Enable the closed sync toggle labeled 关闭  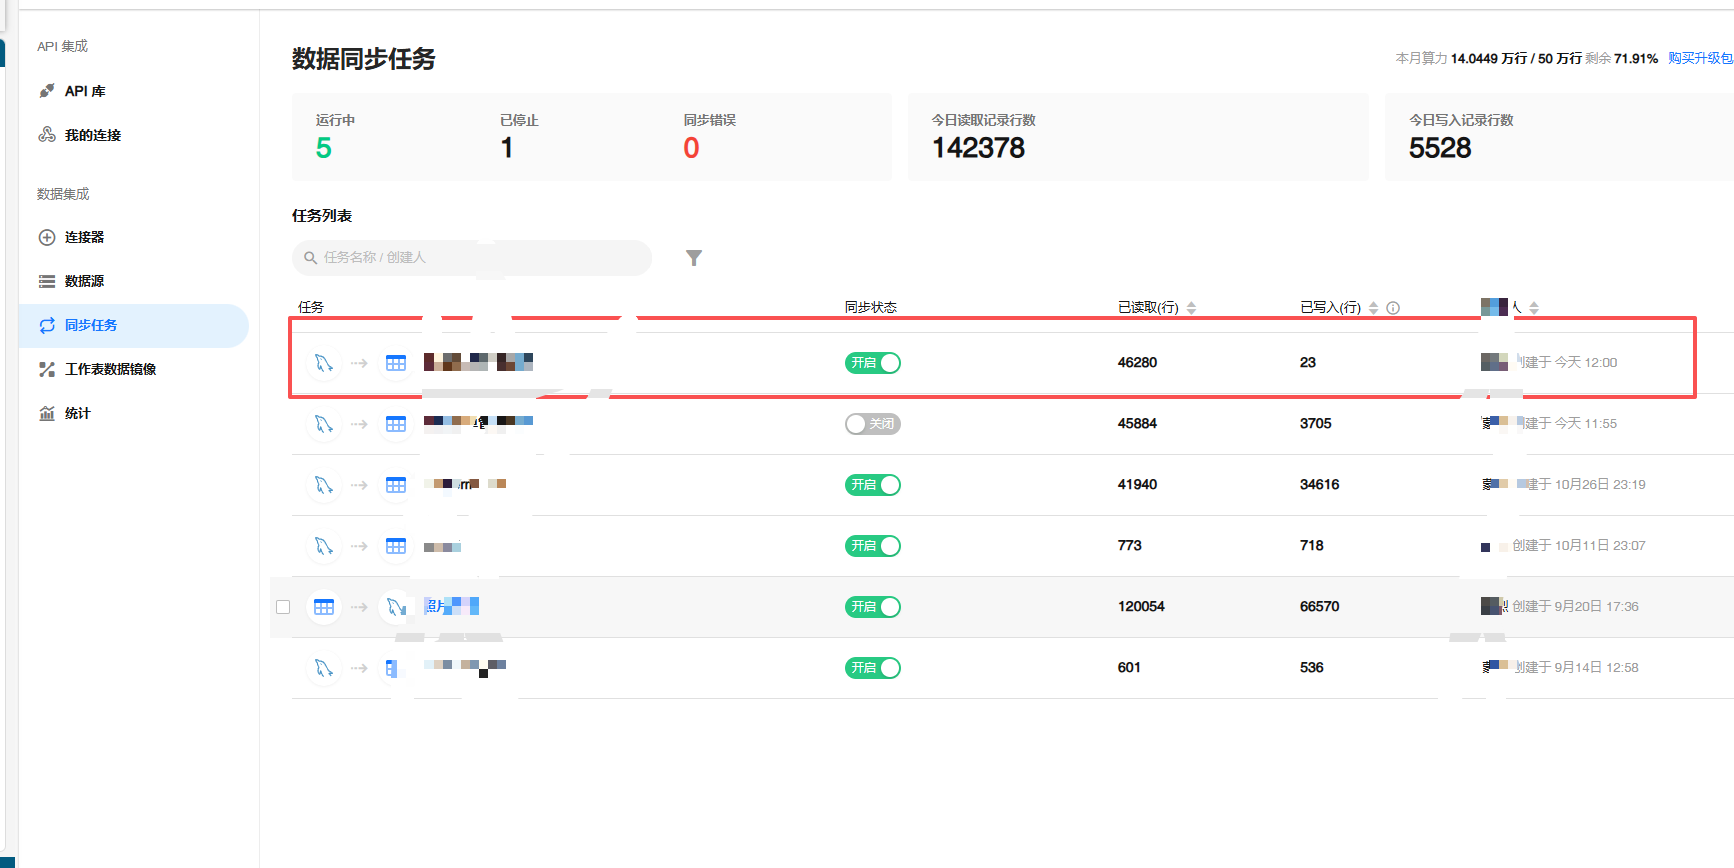point(873,424)
